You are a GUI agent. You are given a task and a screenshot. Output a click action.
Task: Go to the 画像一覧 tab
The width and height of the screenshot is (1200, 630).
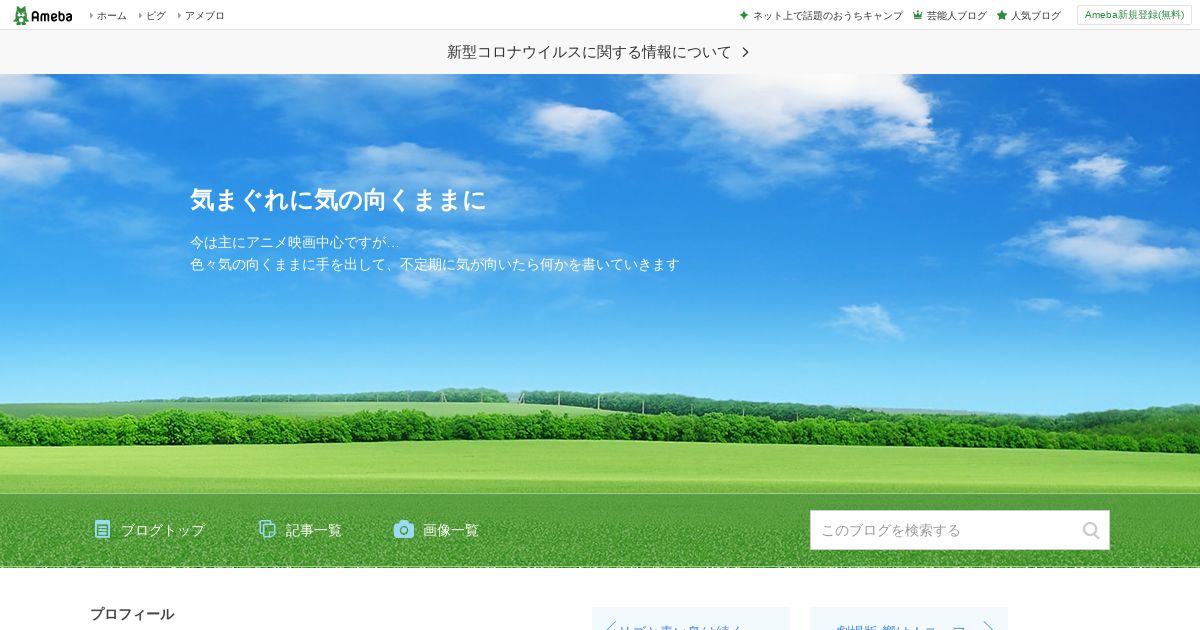coord(437,530)
